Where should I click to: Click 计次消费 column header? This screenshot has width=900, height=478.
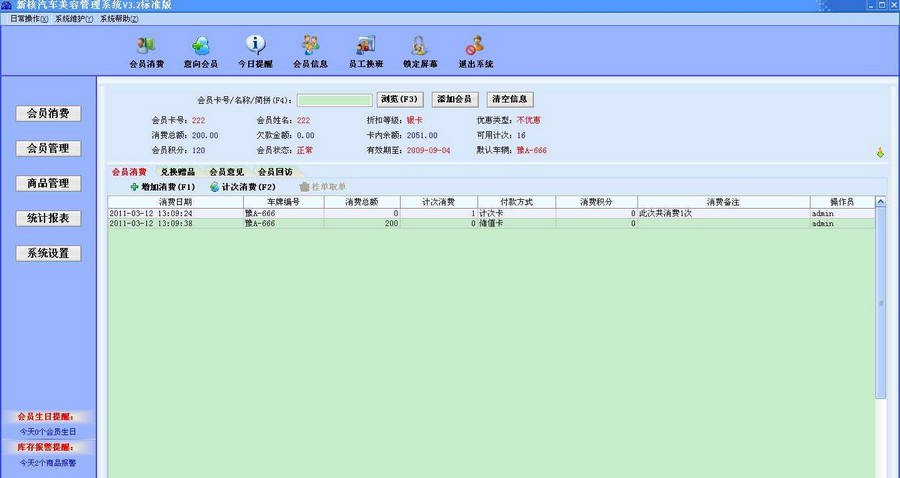coord(439,202)
